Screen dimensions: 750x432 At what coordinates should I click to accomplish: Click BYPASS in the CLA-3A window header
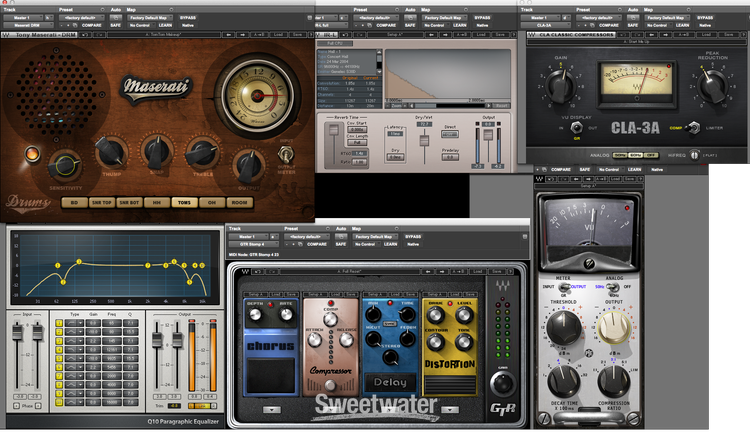click(705, 18)
